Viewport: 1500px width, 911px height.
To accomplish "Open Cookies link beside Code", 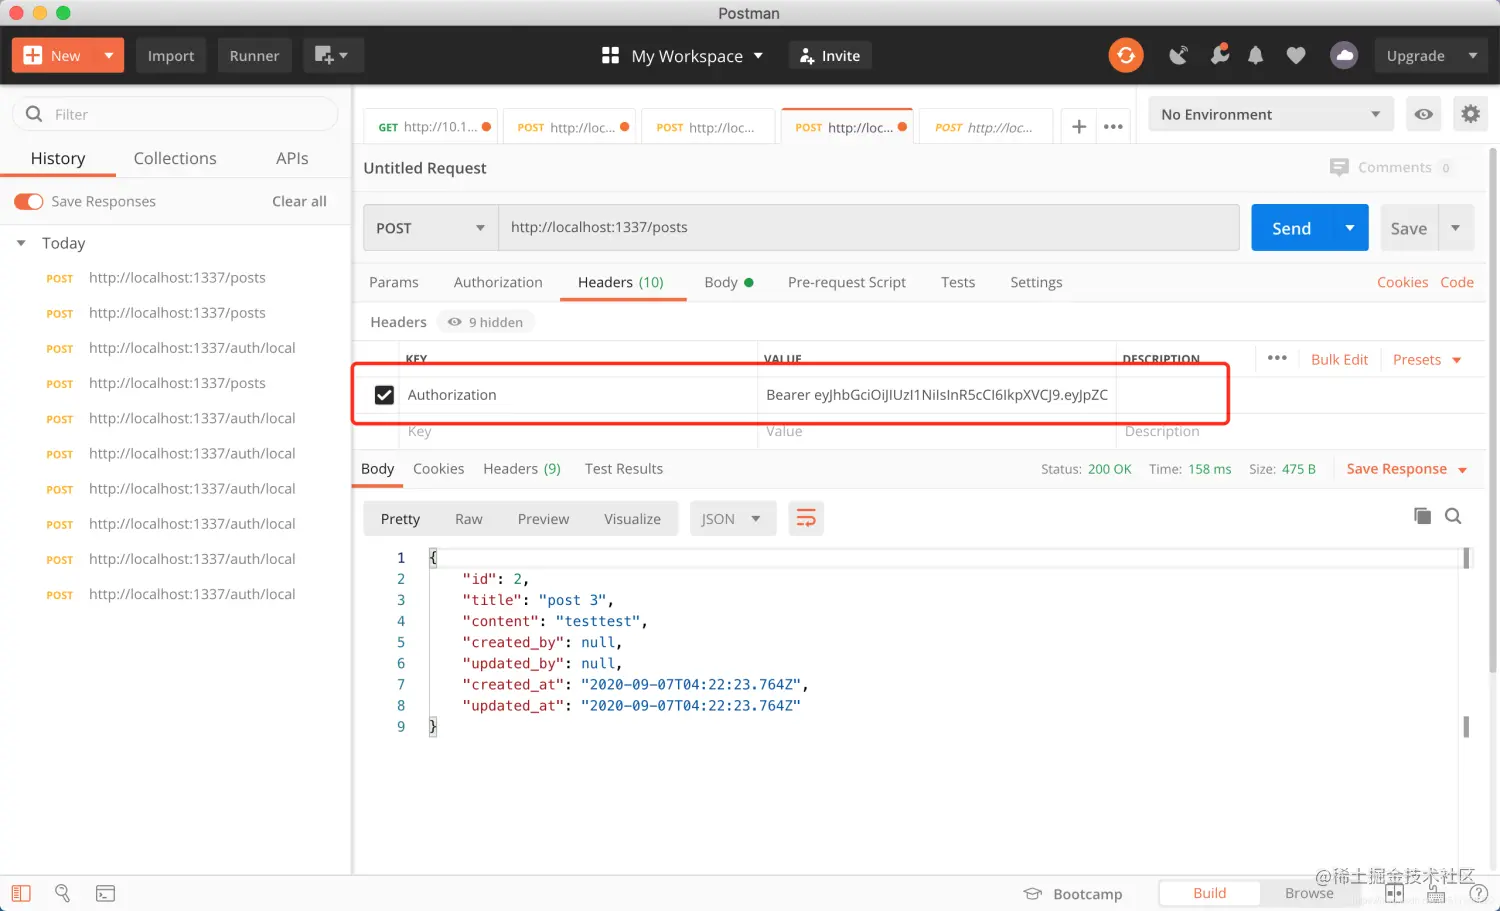I will click(1402, 282).
